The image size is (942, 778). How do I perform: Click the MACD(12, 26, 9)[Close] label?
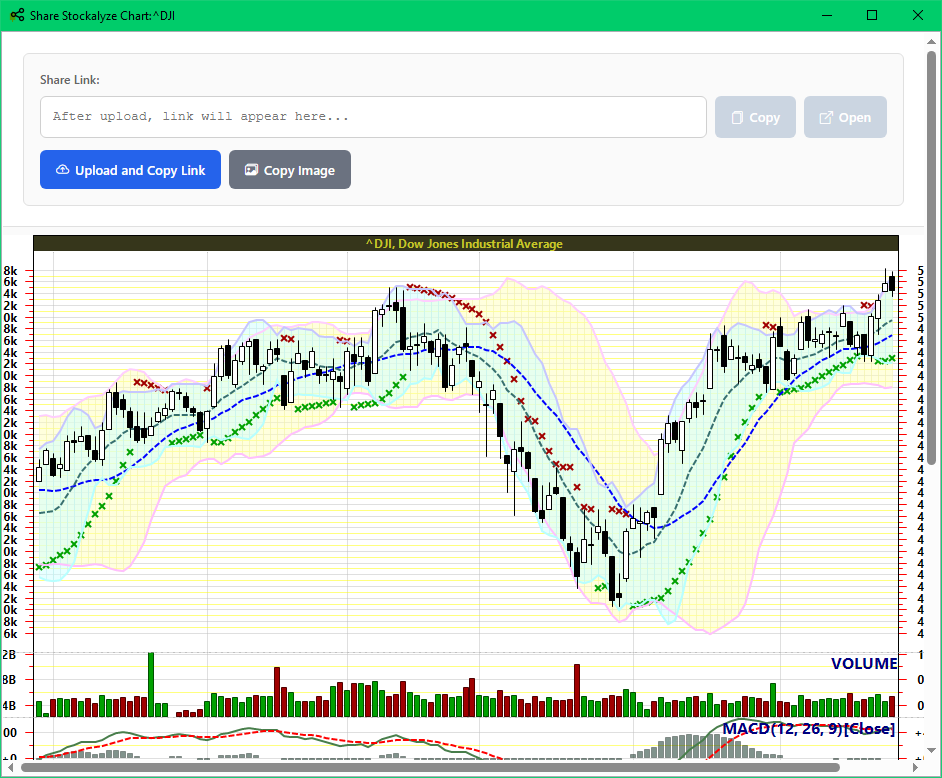808,729
